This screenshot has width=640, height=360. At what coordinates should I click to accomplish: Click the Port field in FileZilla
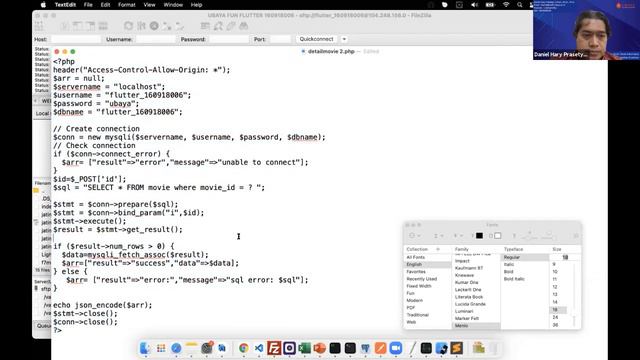[280, 39]
